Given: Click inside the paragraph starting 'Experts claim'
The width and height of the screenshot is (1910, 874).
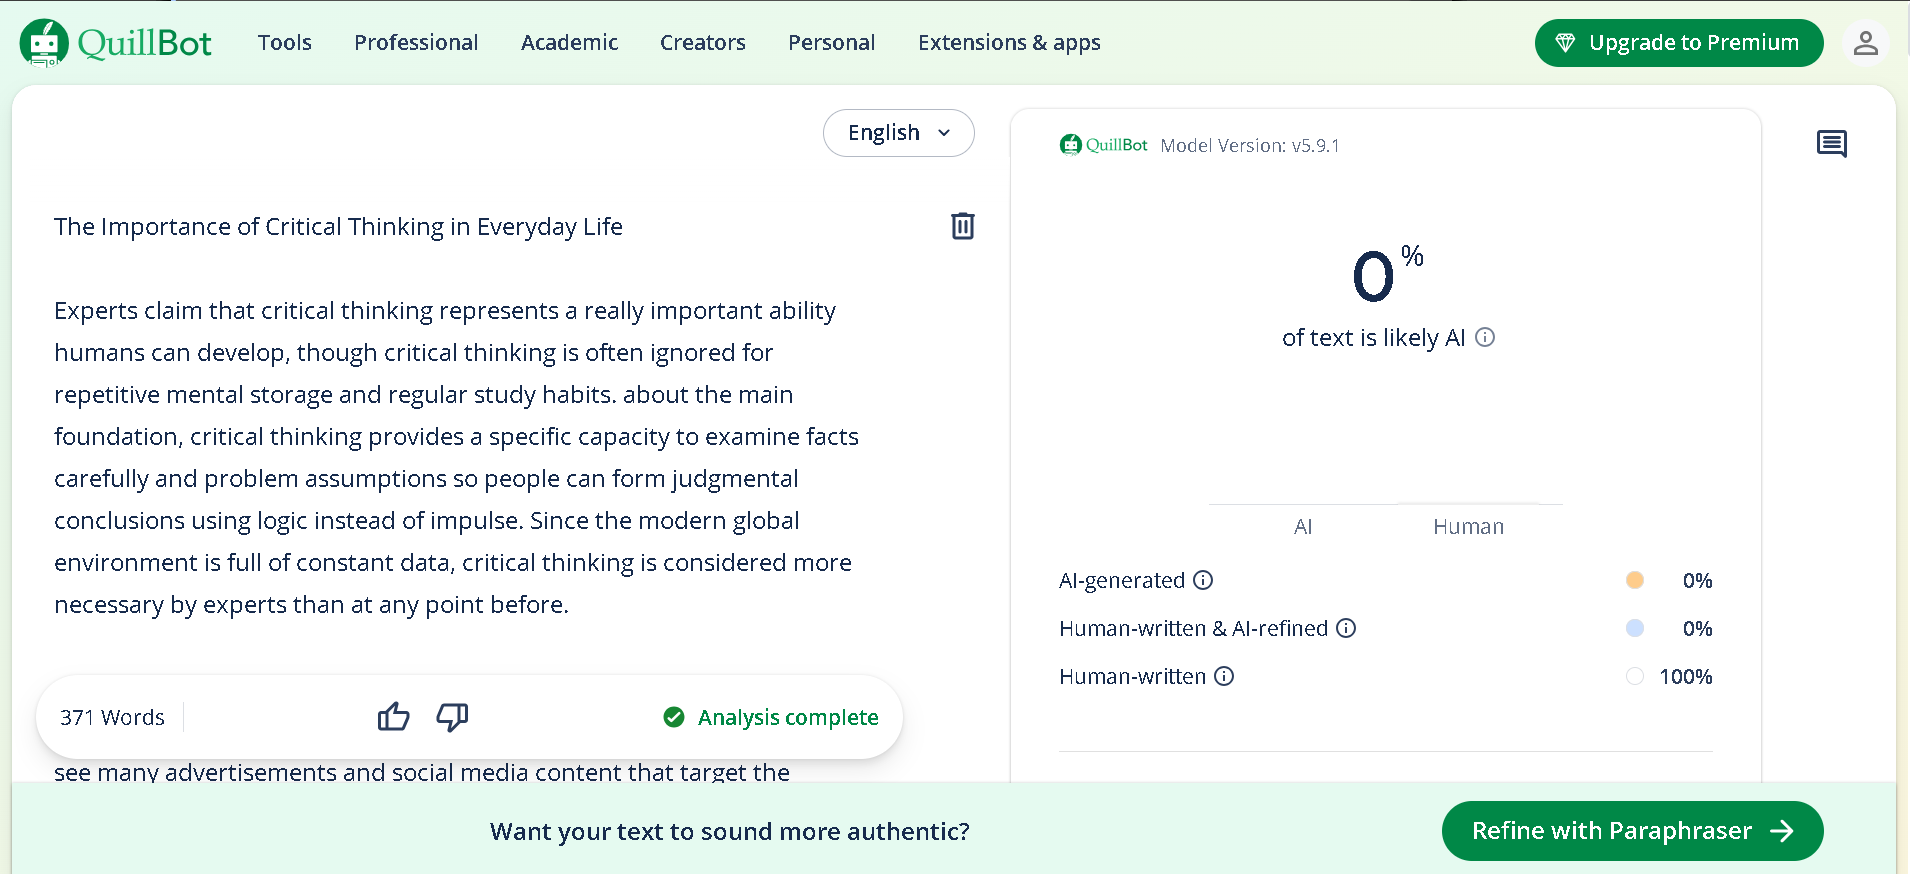Looking at the screenshot, I should click(x=456, y=458).
